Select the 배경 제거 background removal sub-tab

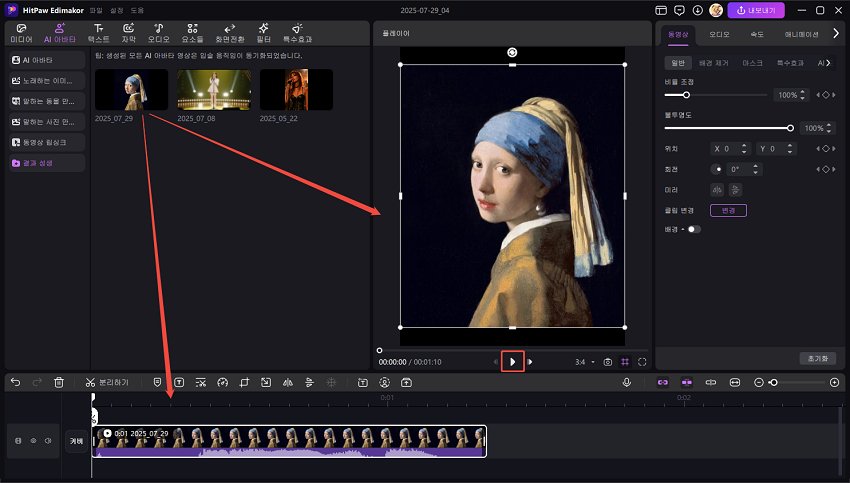[713, 63]
